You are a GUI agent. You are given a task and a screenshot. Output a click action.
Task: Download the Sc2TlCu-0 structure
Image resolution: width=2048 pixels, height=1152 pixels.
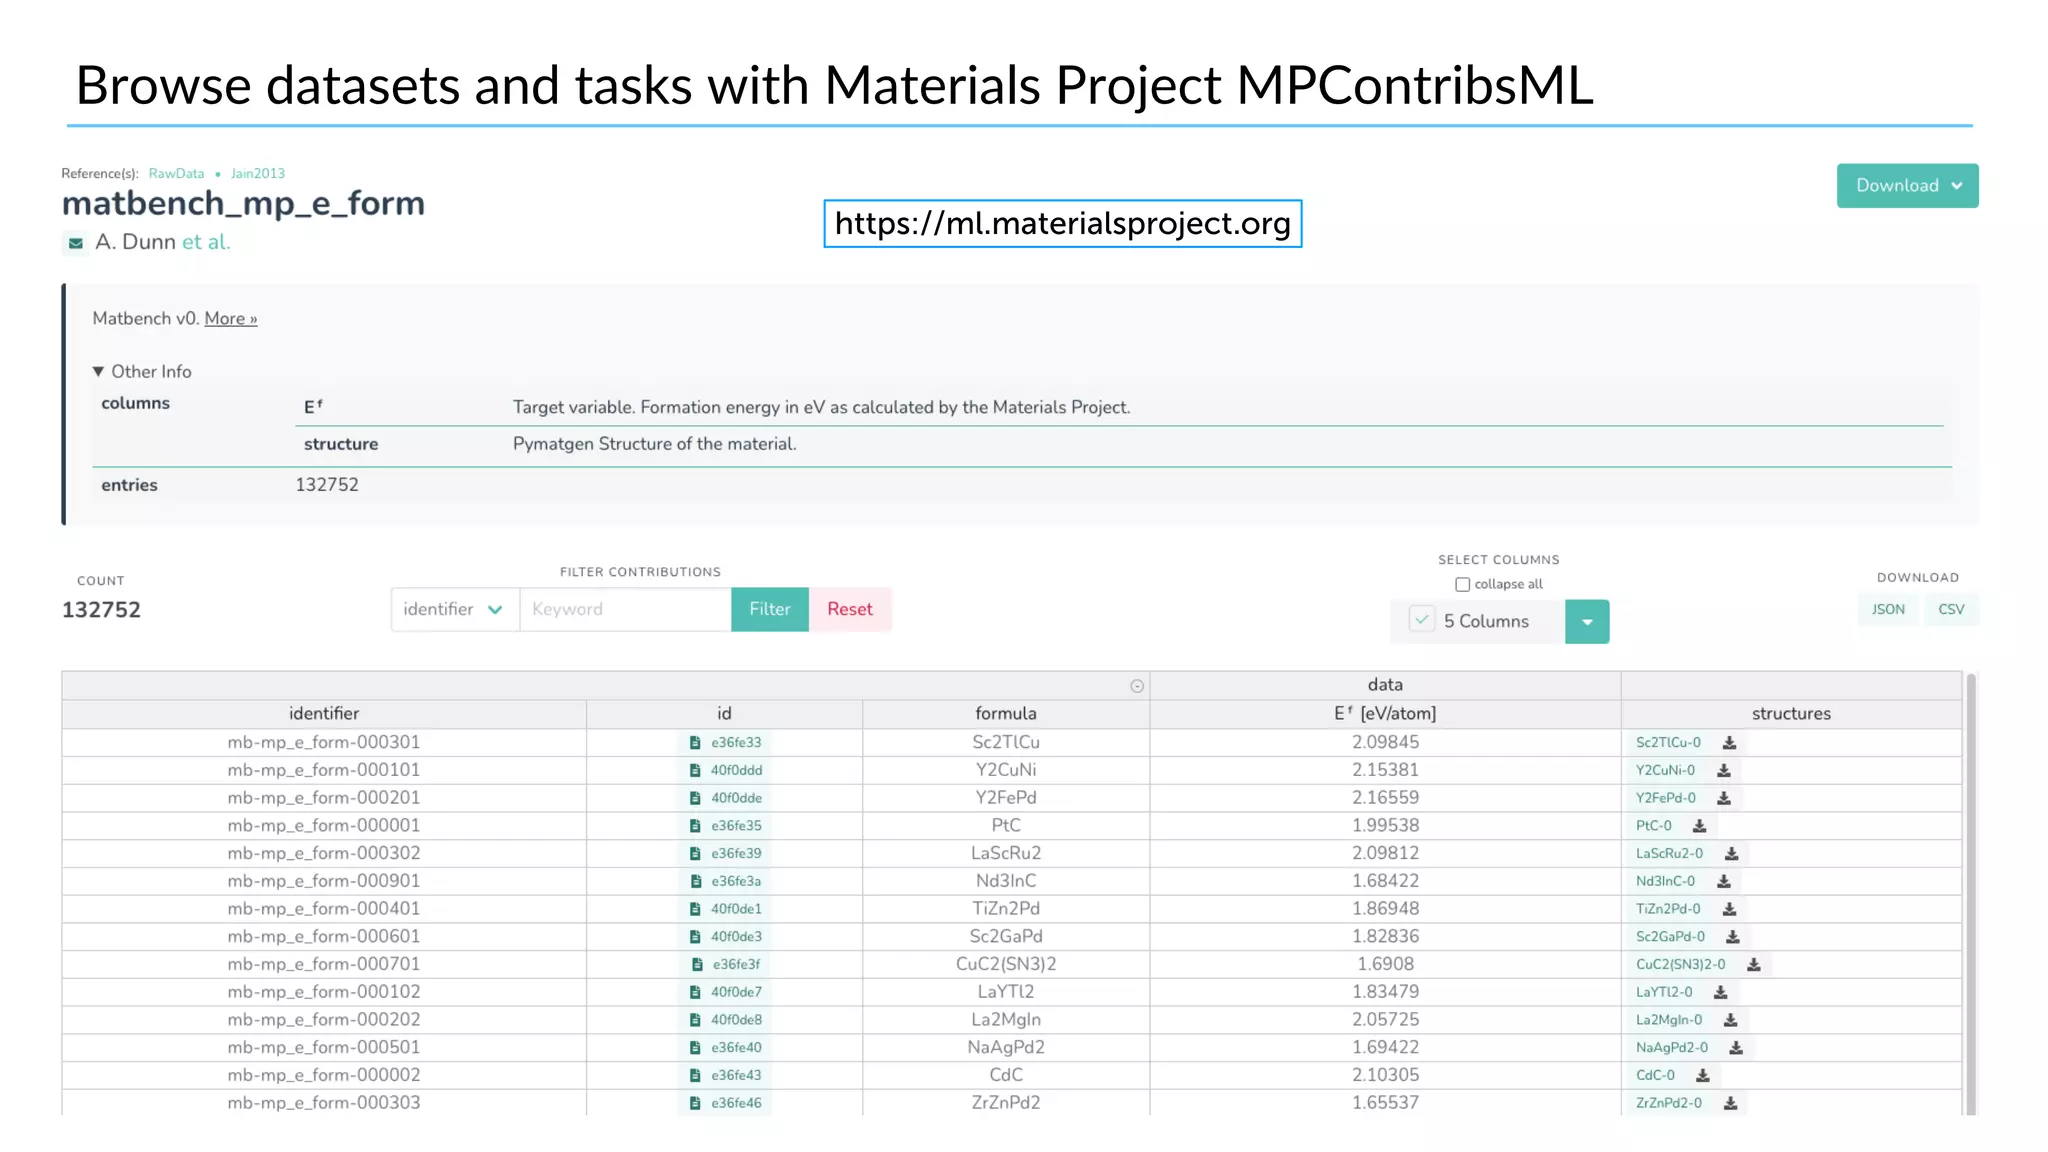pos(1729,743)
